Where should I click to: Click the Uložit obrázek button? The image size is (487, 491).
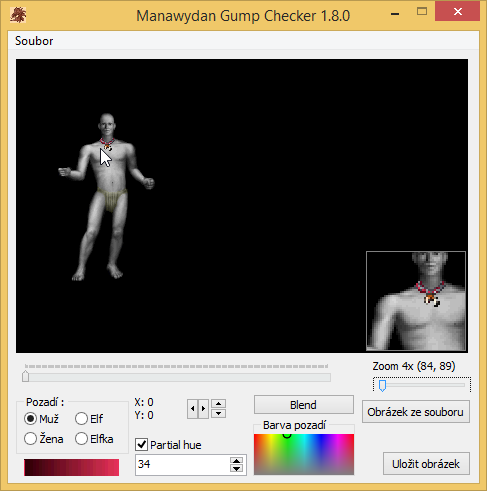click(x=426, y=464)
